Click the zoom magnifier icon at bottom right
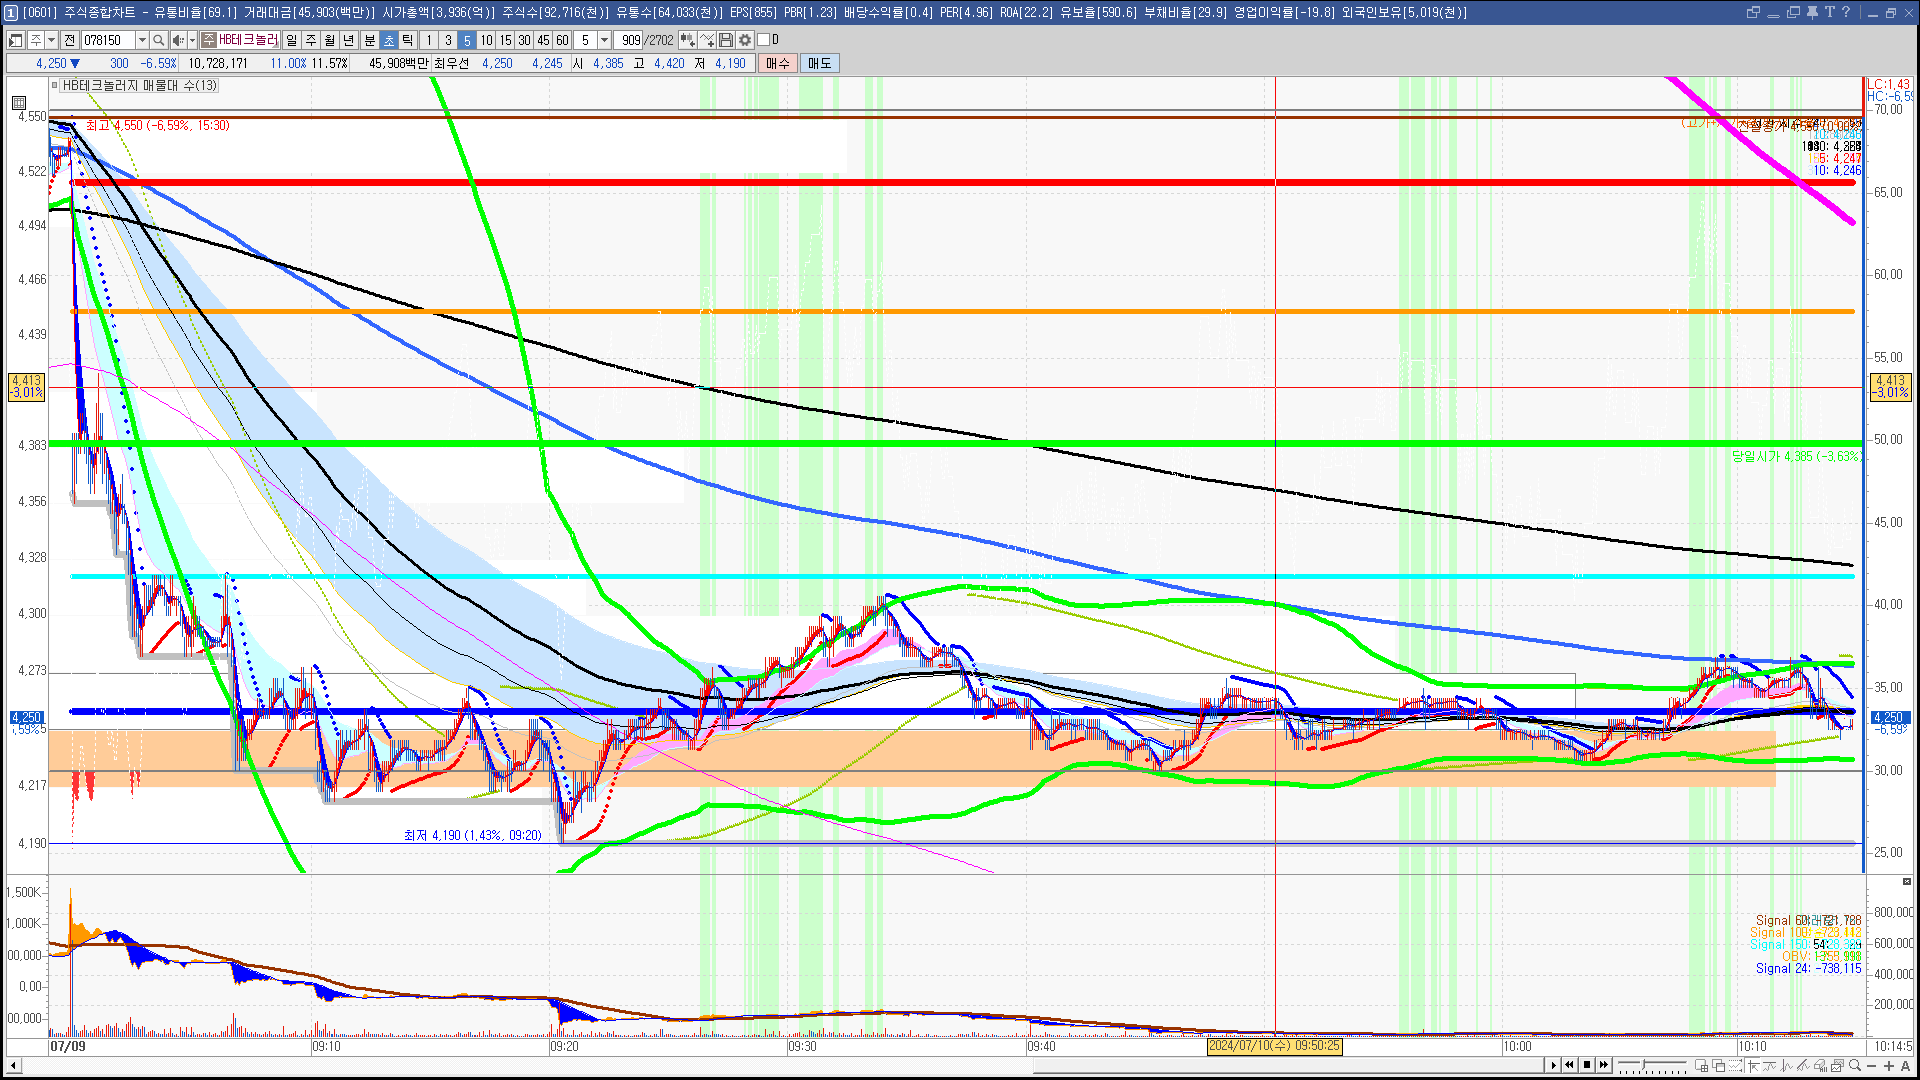The image size is (1920, 1080). tap(1855, 1065)
